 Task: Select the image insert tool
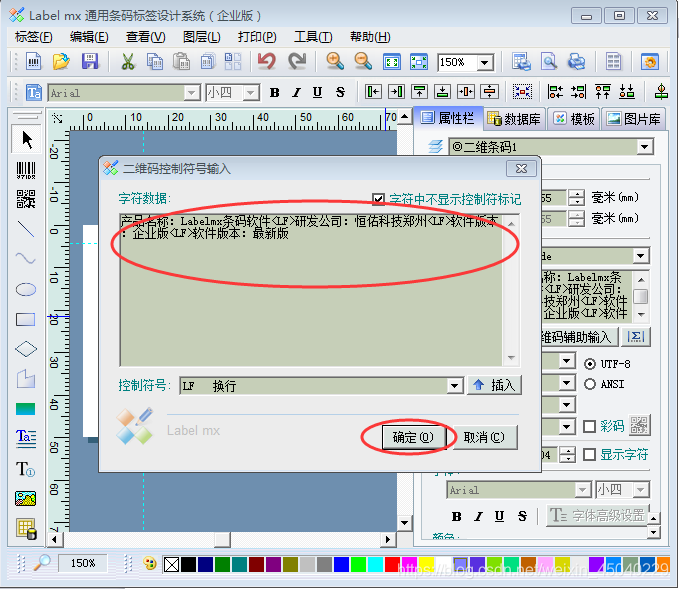pyautogui.click(x=26, y=498)
